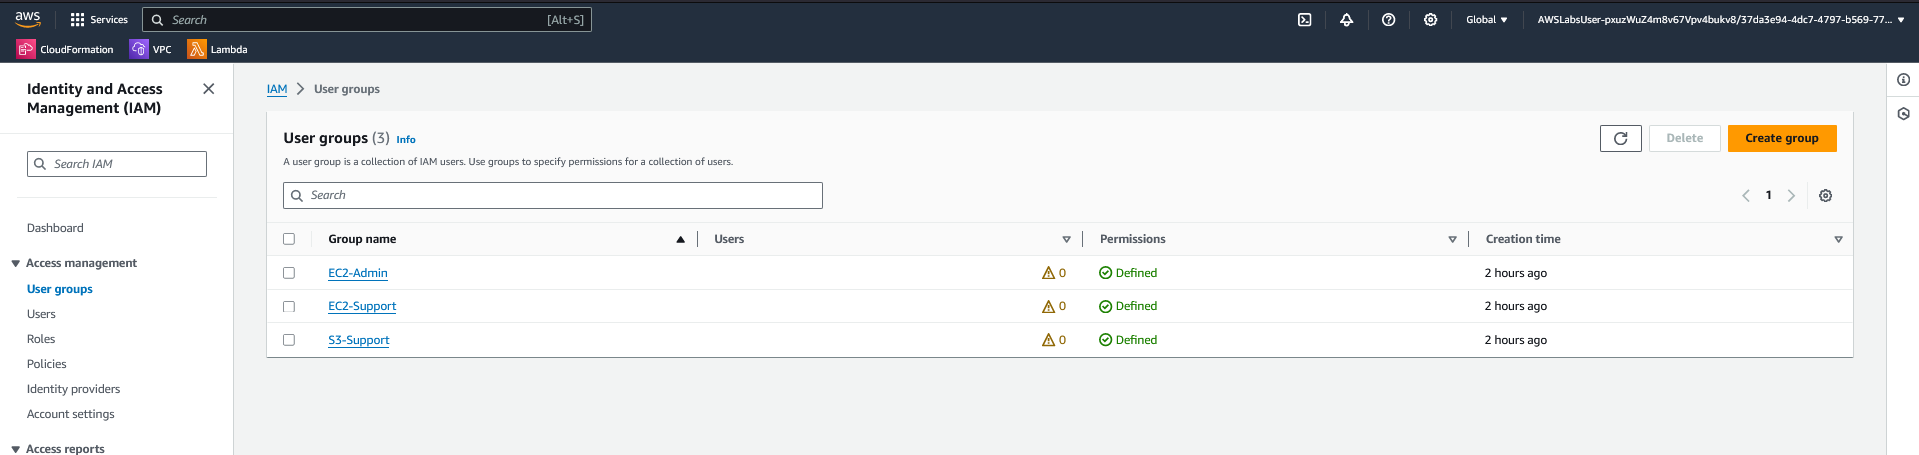
Task: Select the EC2-Admin group checkbox
Action: [x=289, y=273]
